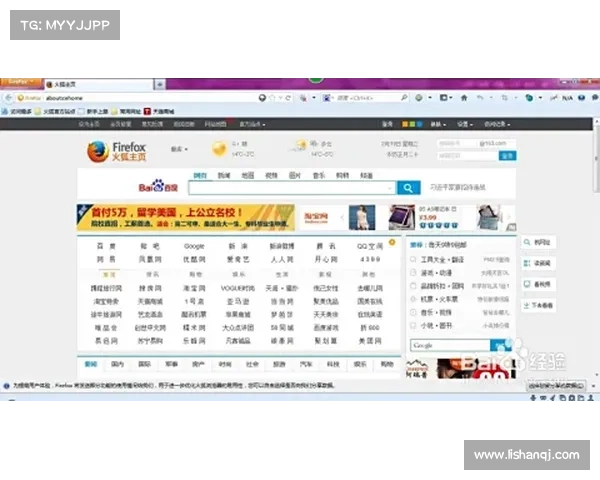The image size is (600, 480).
Task: Open settings gear beside QQ空间
Action: click(392, 242)
